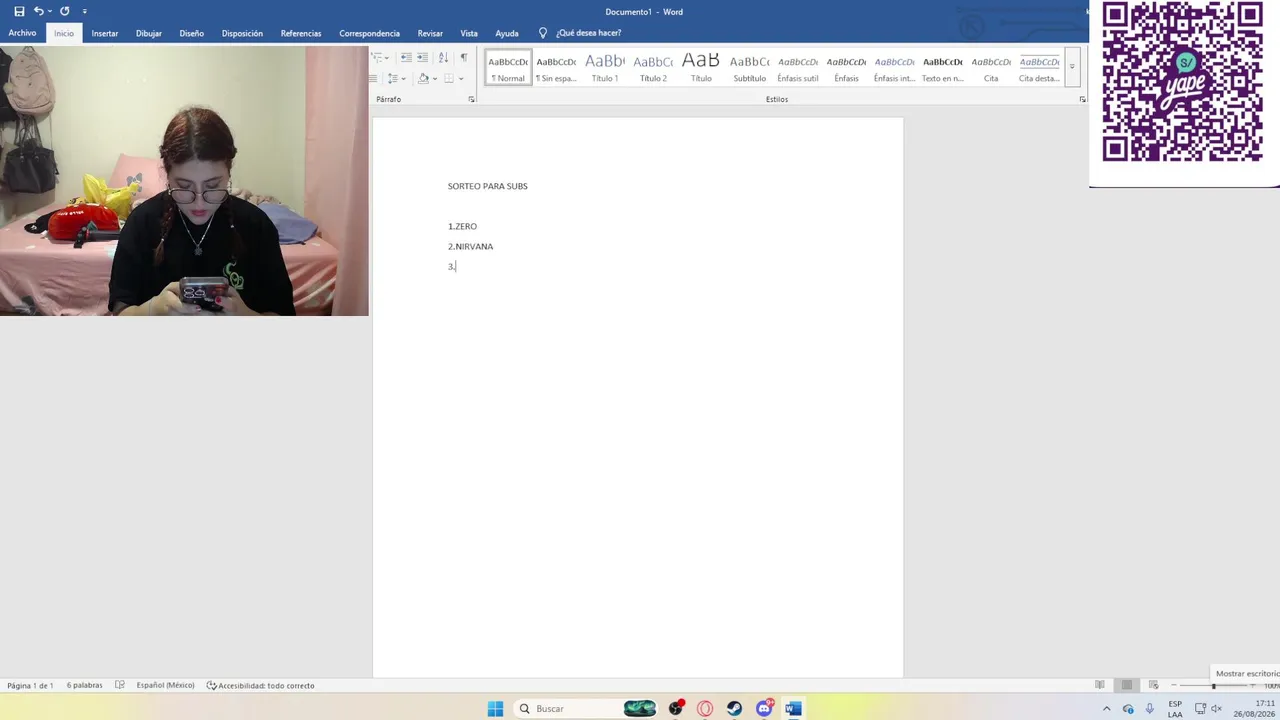Adjust the zoom slider handle

(x=1214, y=685)
